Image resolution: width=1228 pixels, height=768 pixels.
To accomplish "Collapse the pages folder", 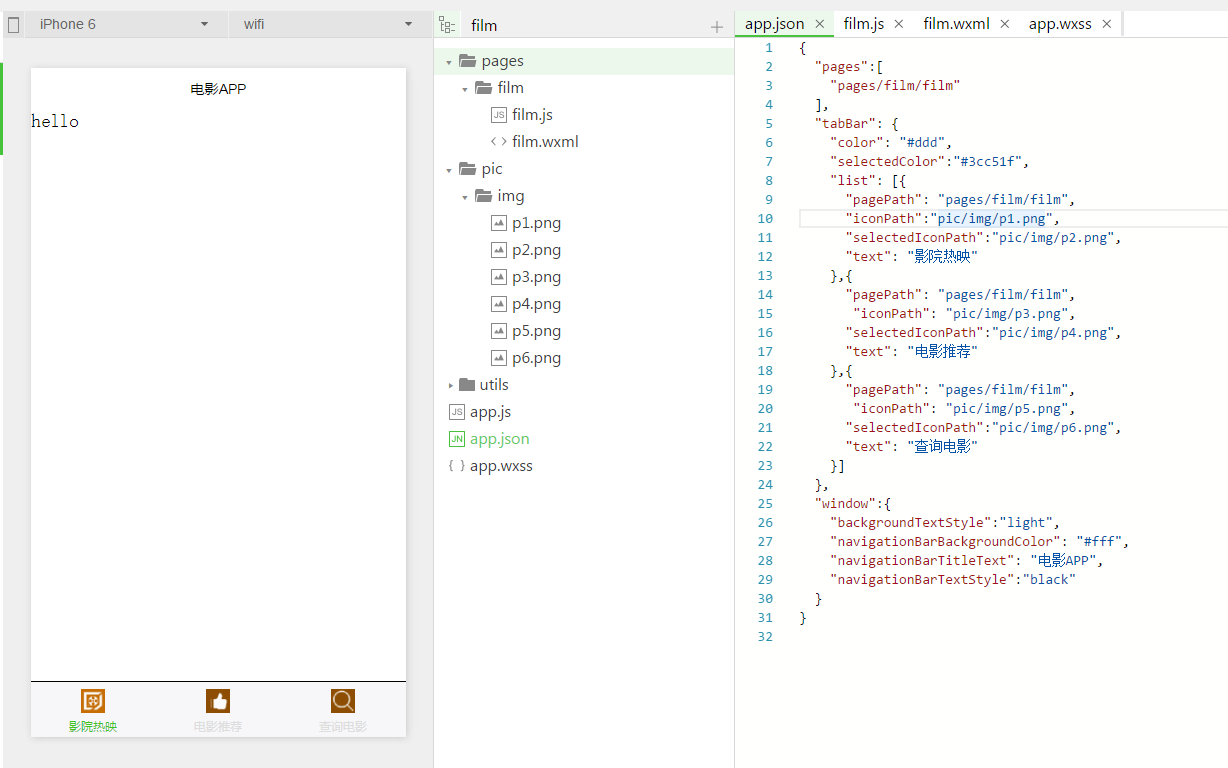I will tap(449, 62).
